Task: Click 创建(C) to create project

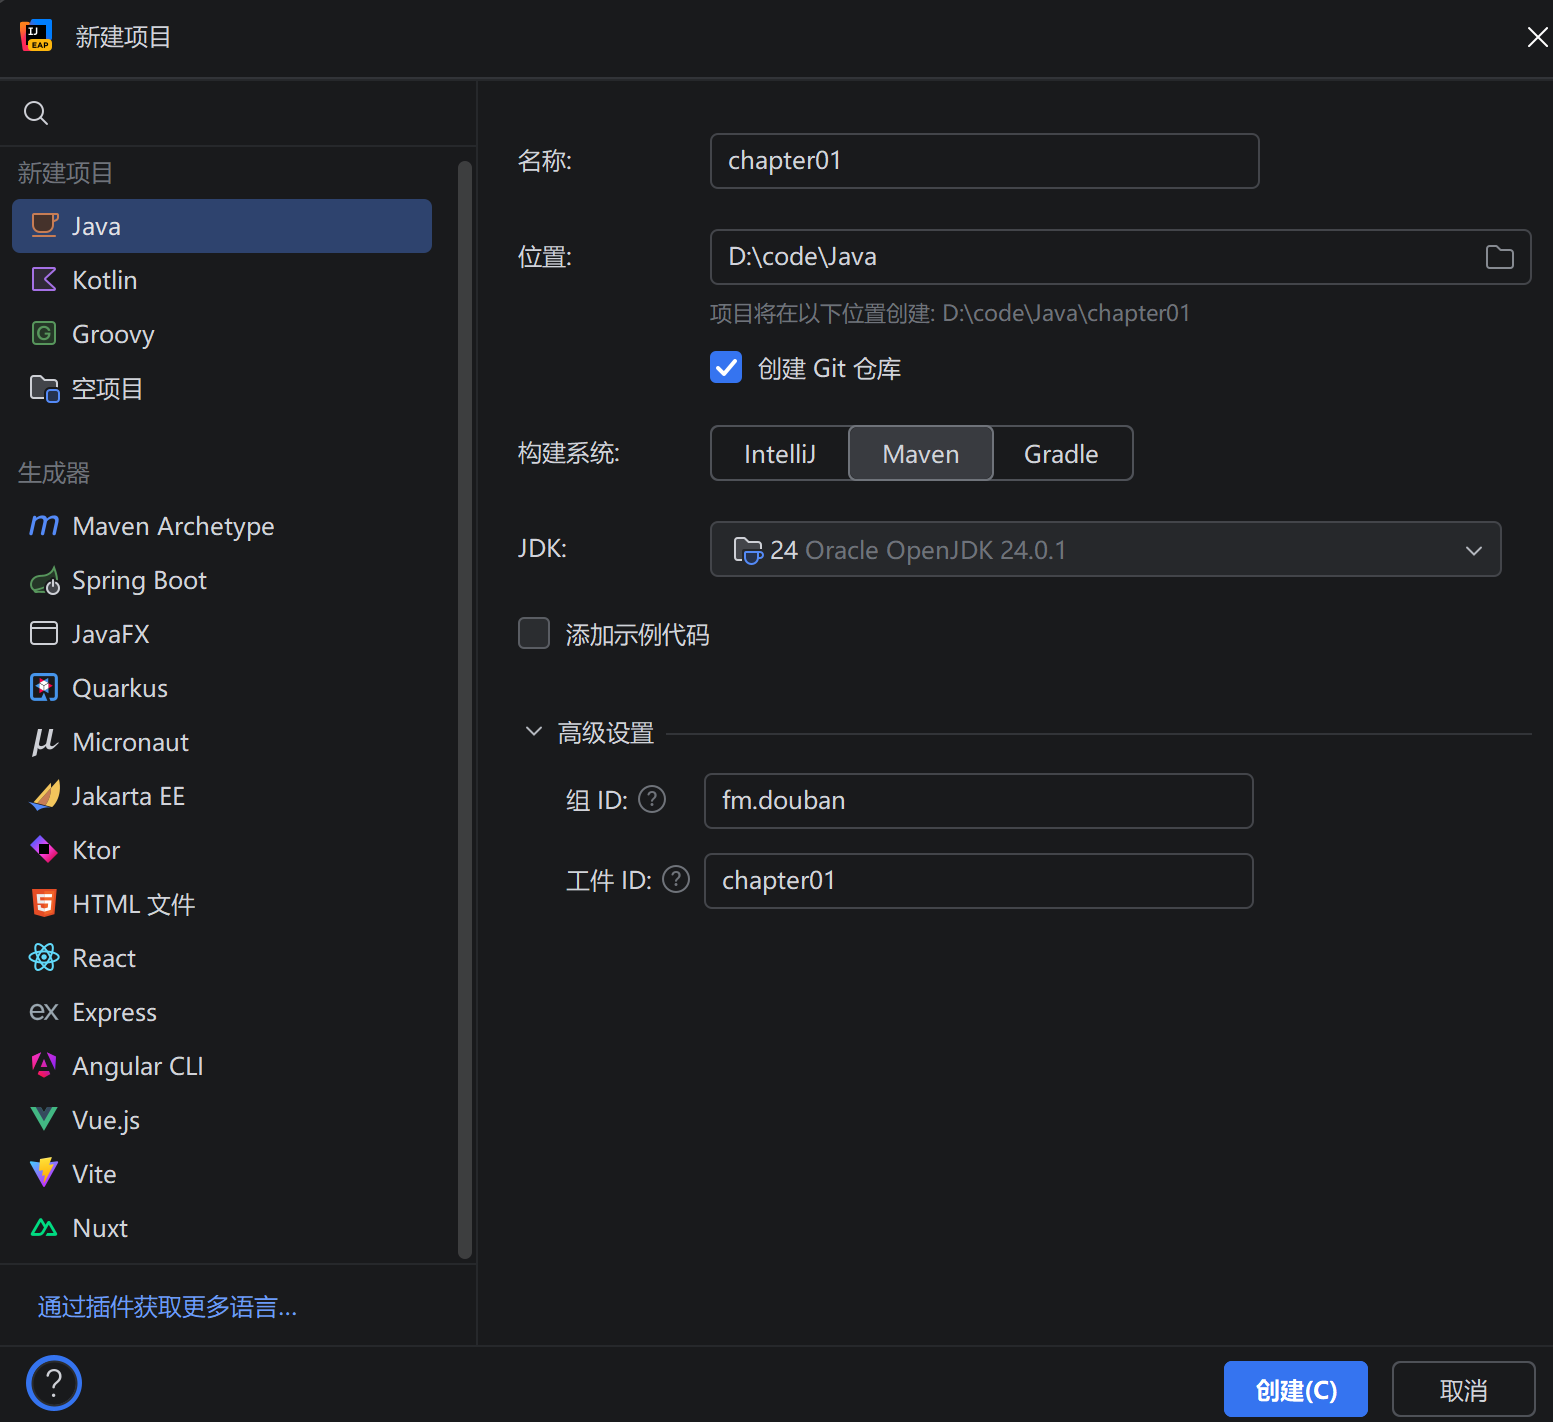Action: point(1295,1389)
